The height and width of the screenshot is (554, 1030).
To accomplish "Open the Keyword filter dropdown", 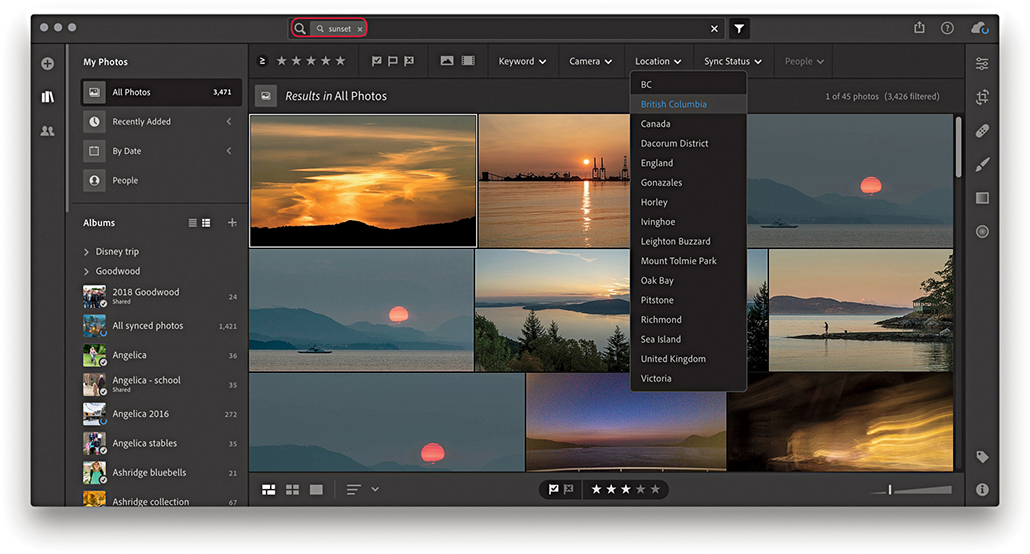I will pos(522,61).
